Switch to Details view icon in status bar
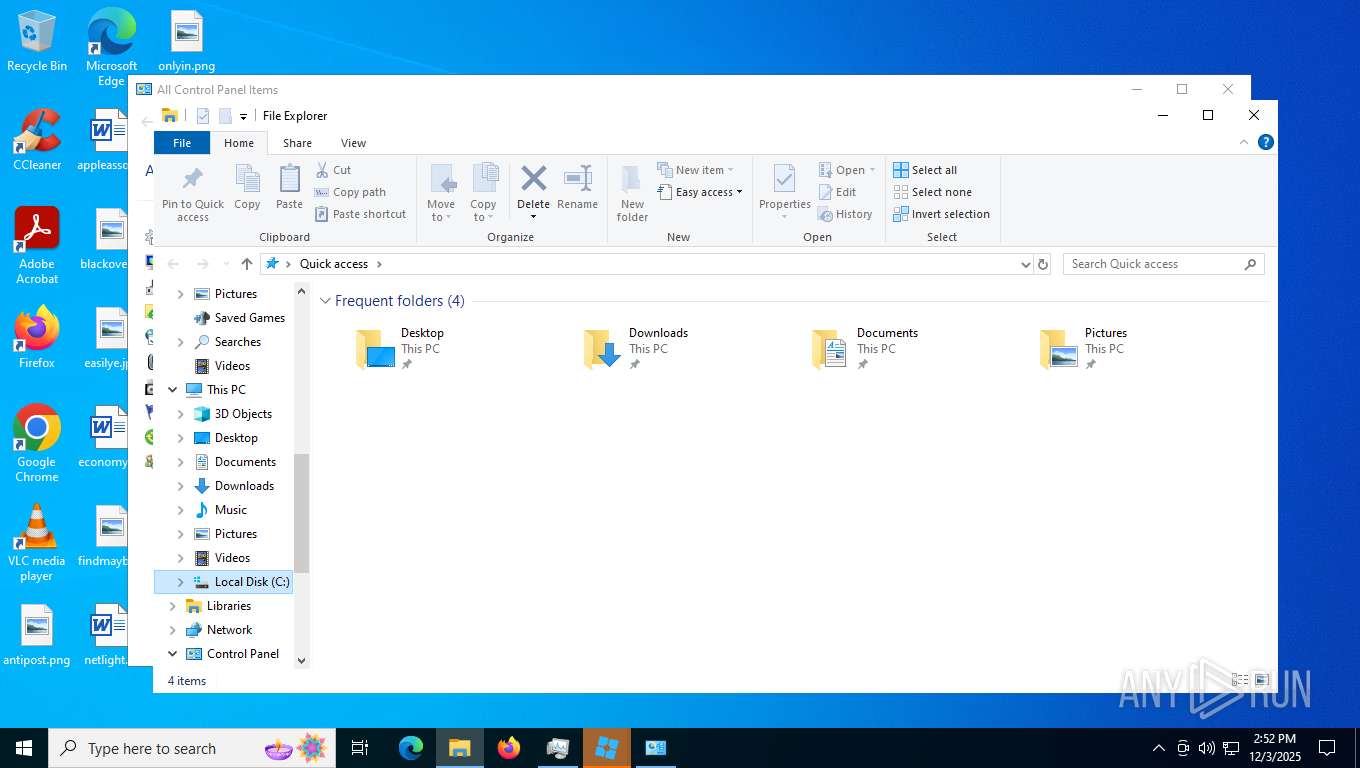The image size is (1360, 768). point(1240,680)
